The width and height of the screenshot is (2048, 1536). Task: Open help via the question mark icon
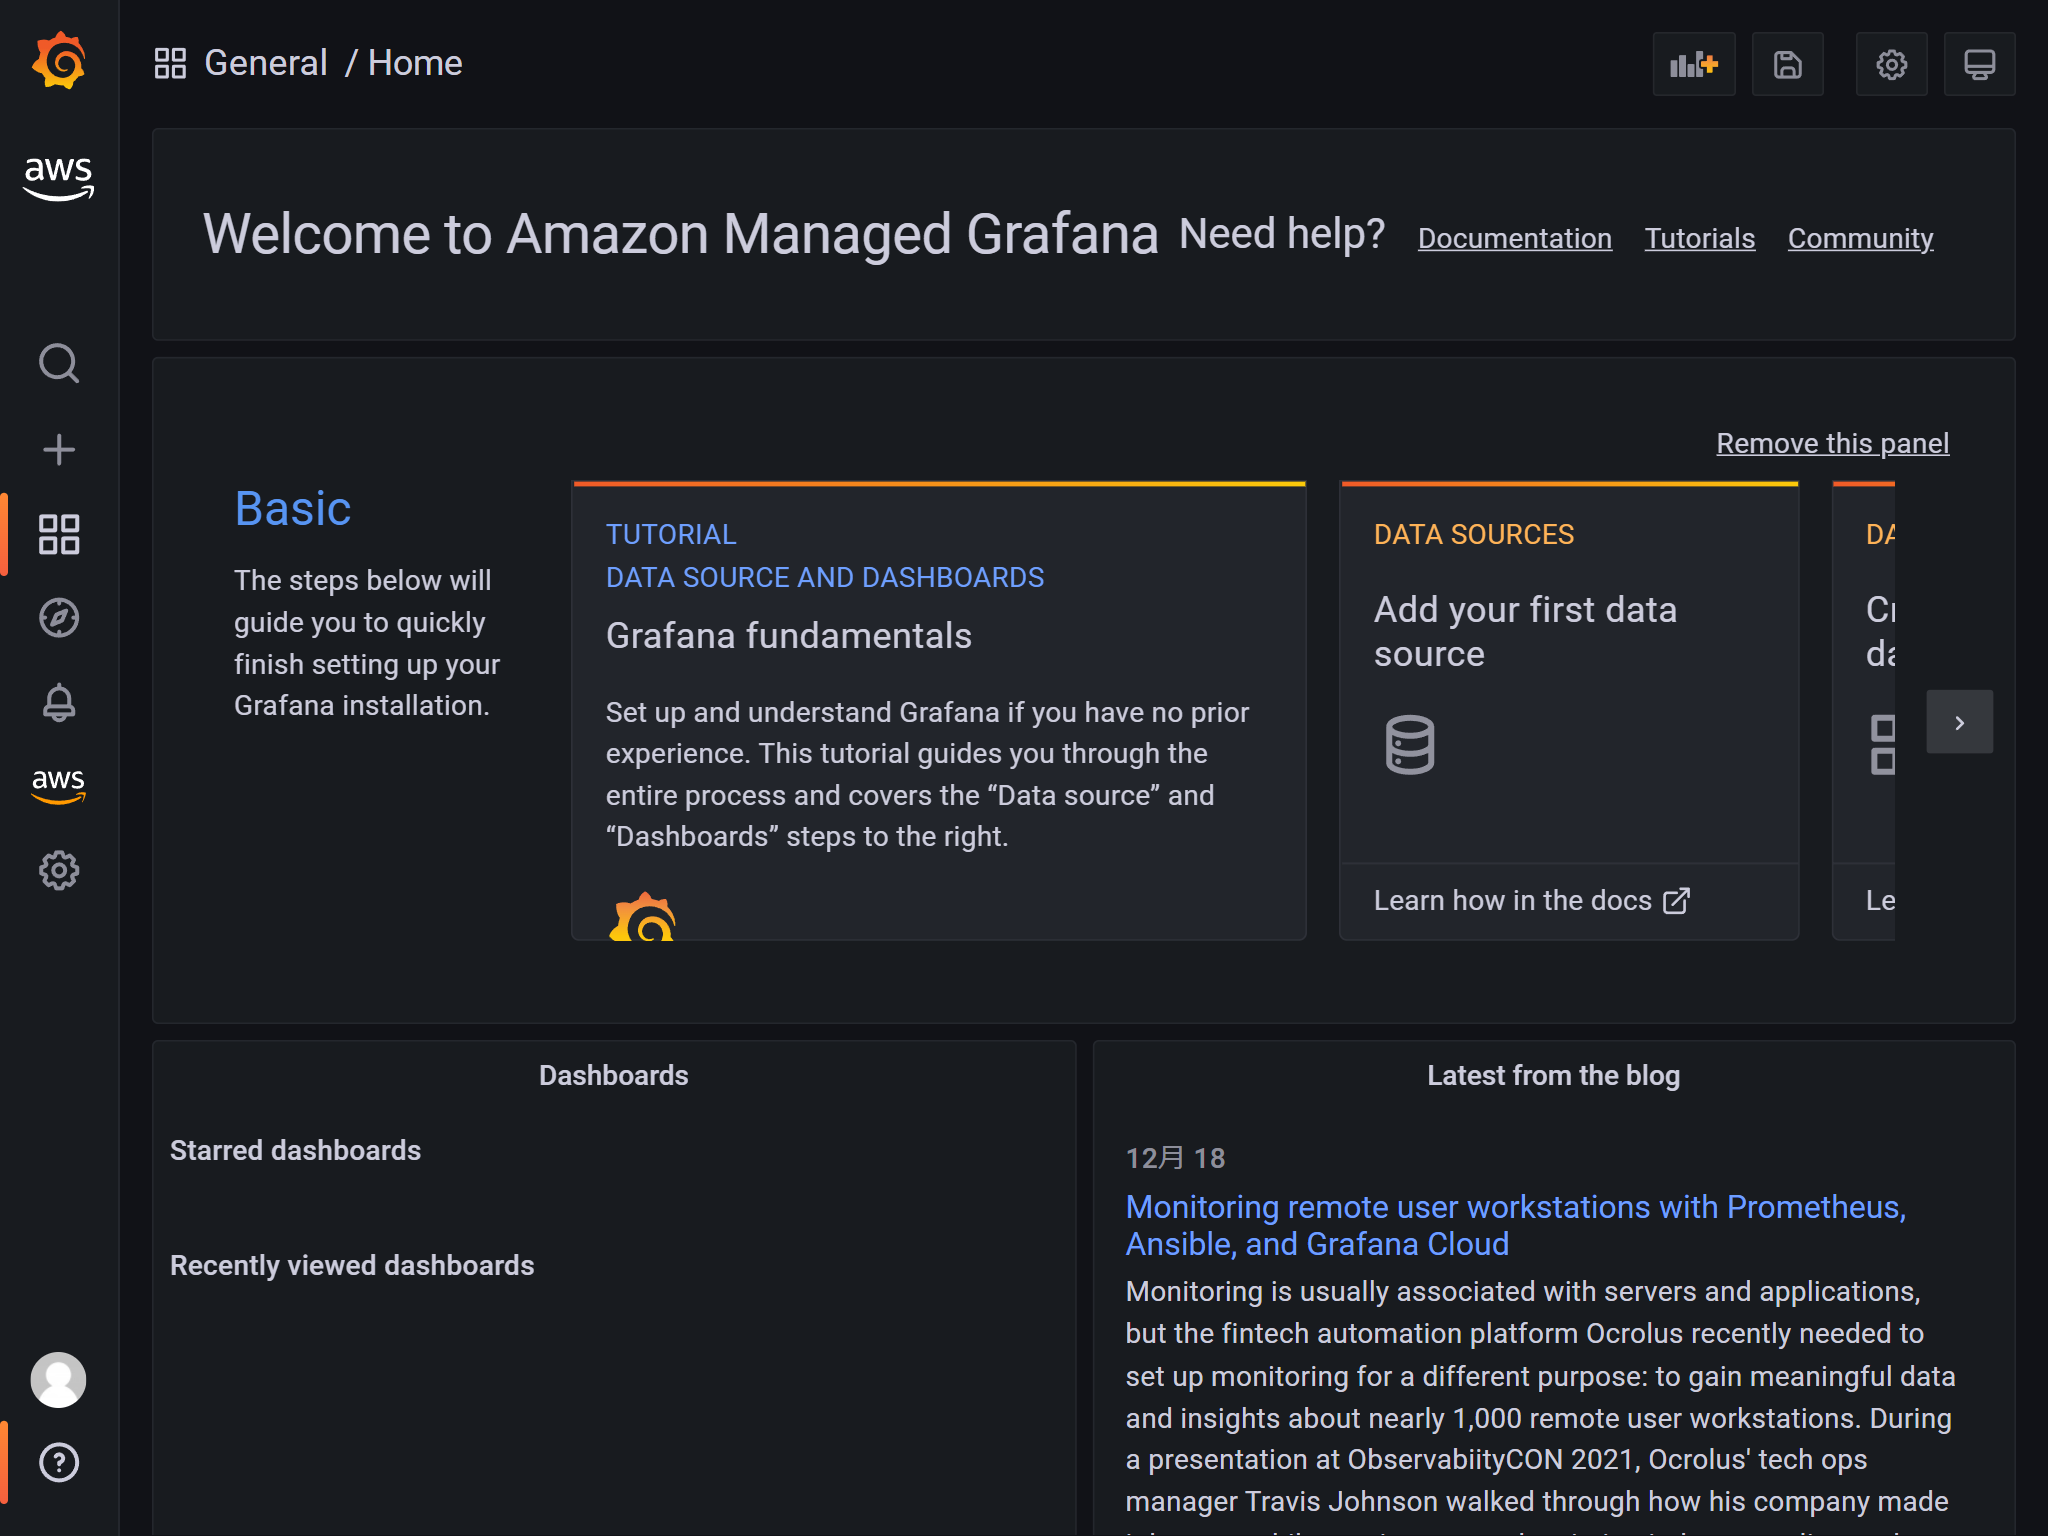click(59, 1463)
